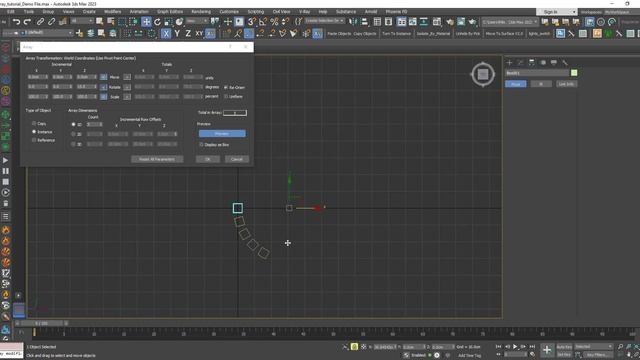Click the Unlink Selection icon
Viewport: 640px width, 360px height.
[51, 22]
